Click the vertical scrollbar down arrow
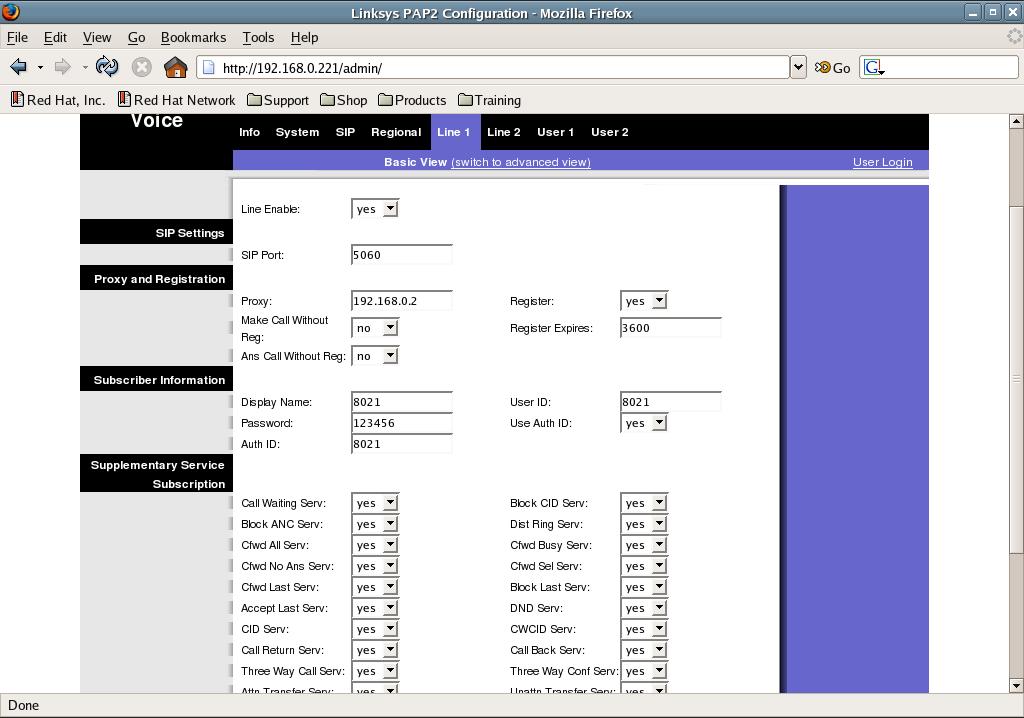This screenshot has width=1024, height=718. (x=1016, y=685)
